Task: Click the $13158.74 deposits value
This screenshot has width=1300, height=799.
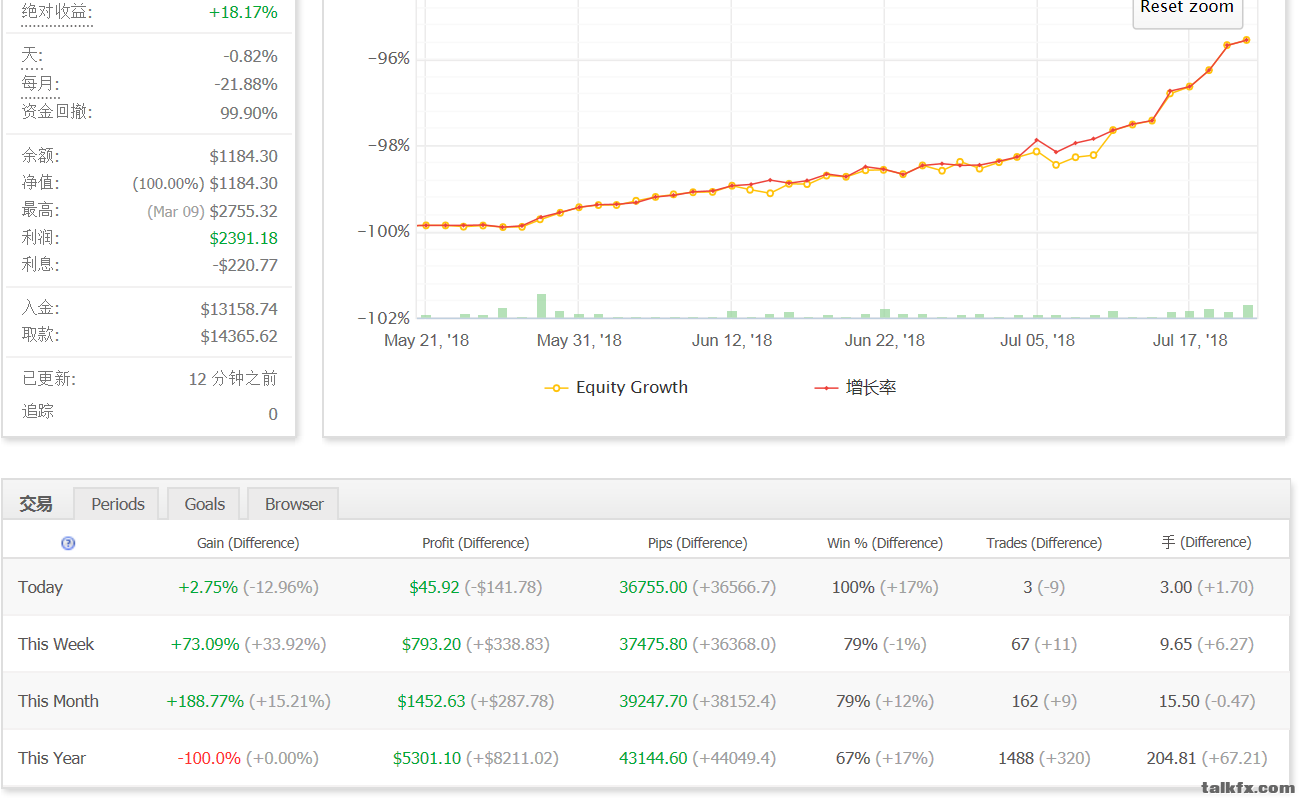Action: [x=239, y=309]
